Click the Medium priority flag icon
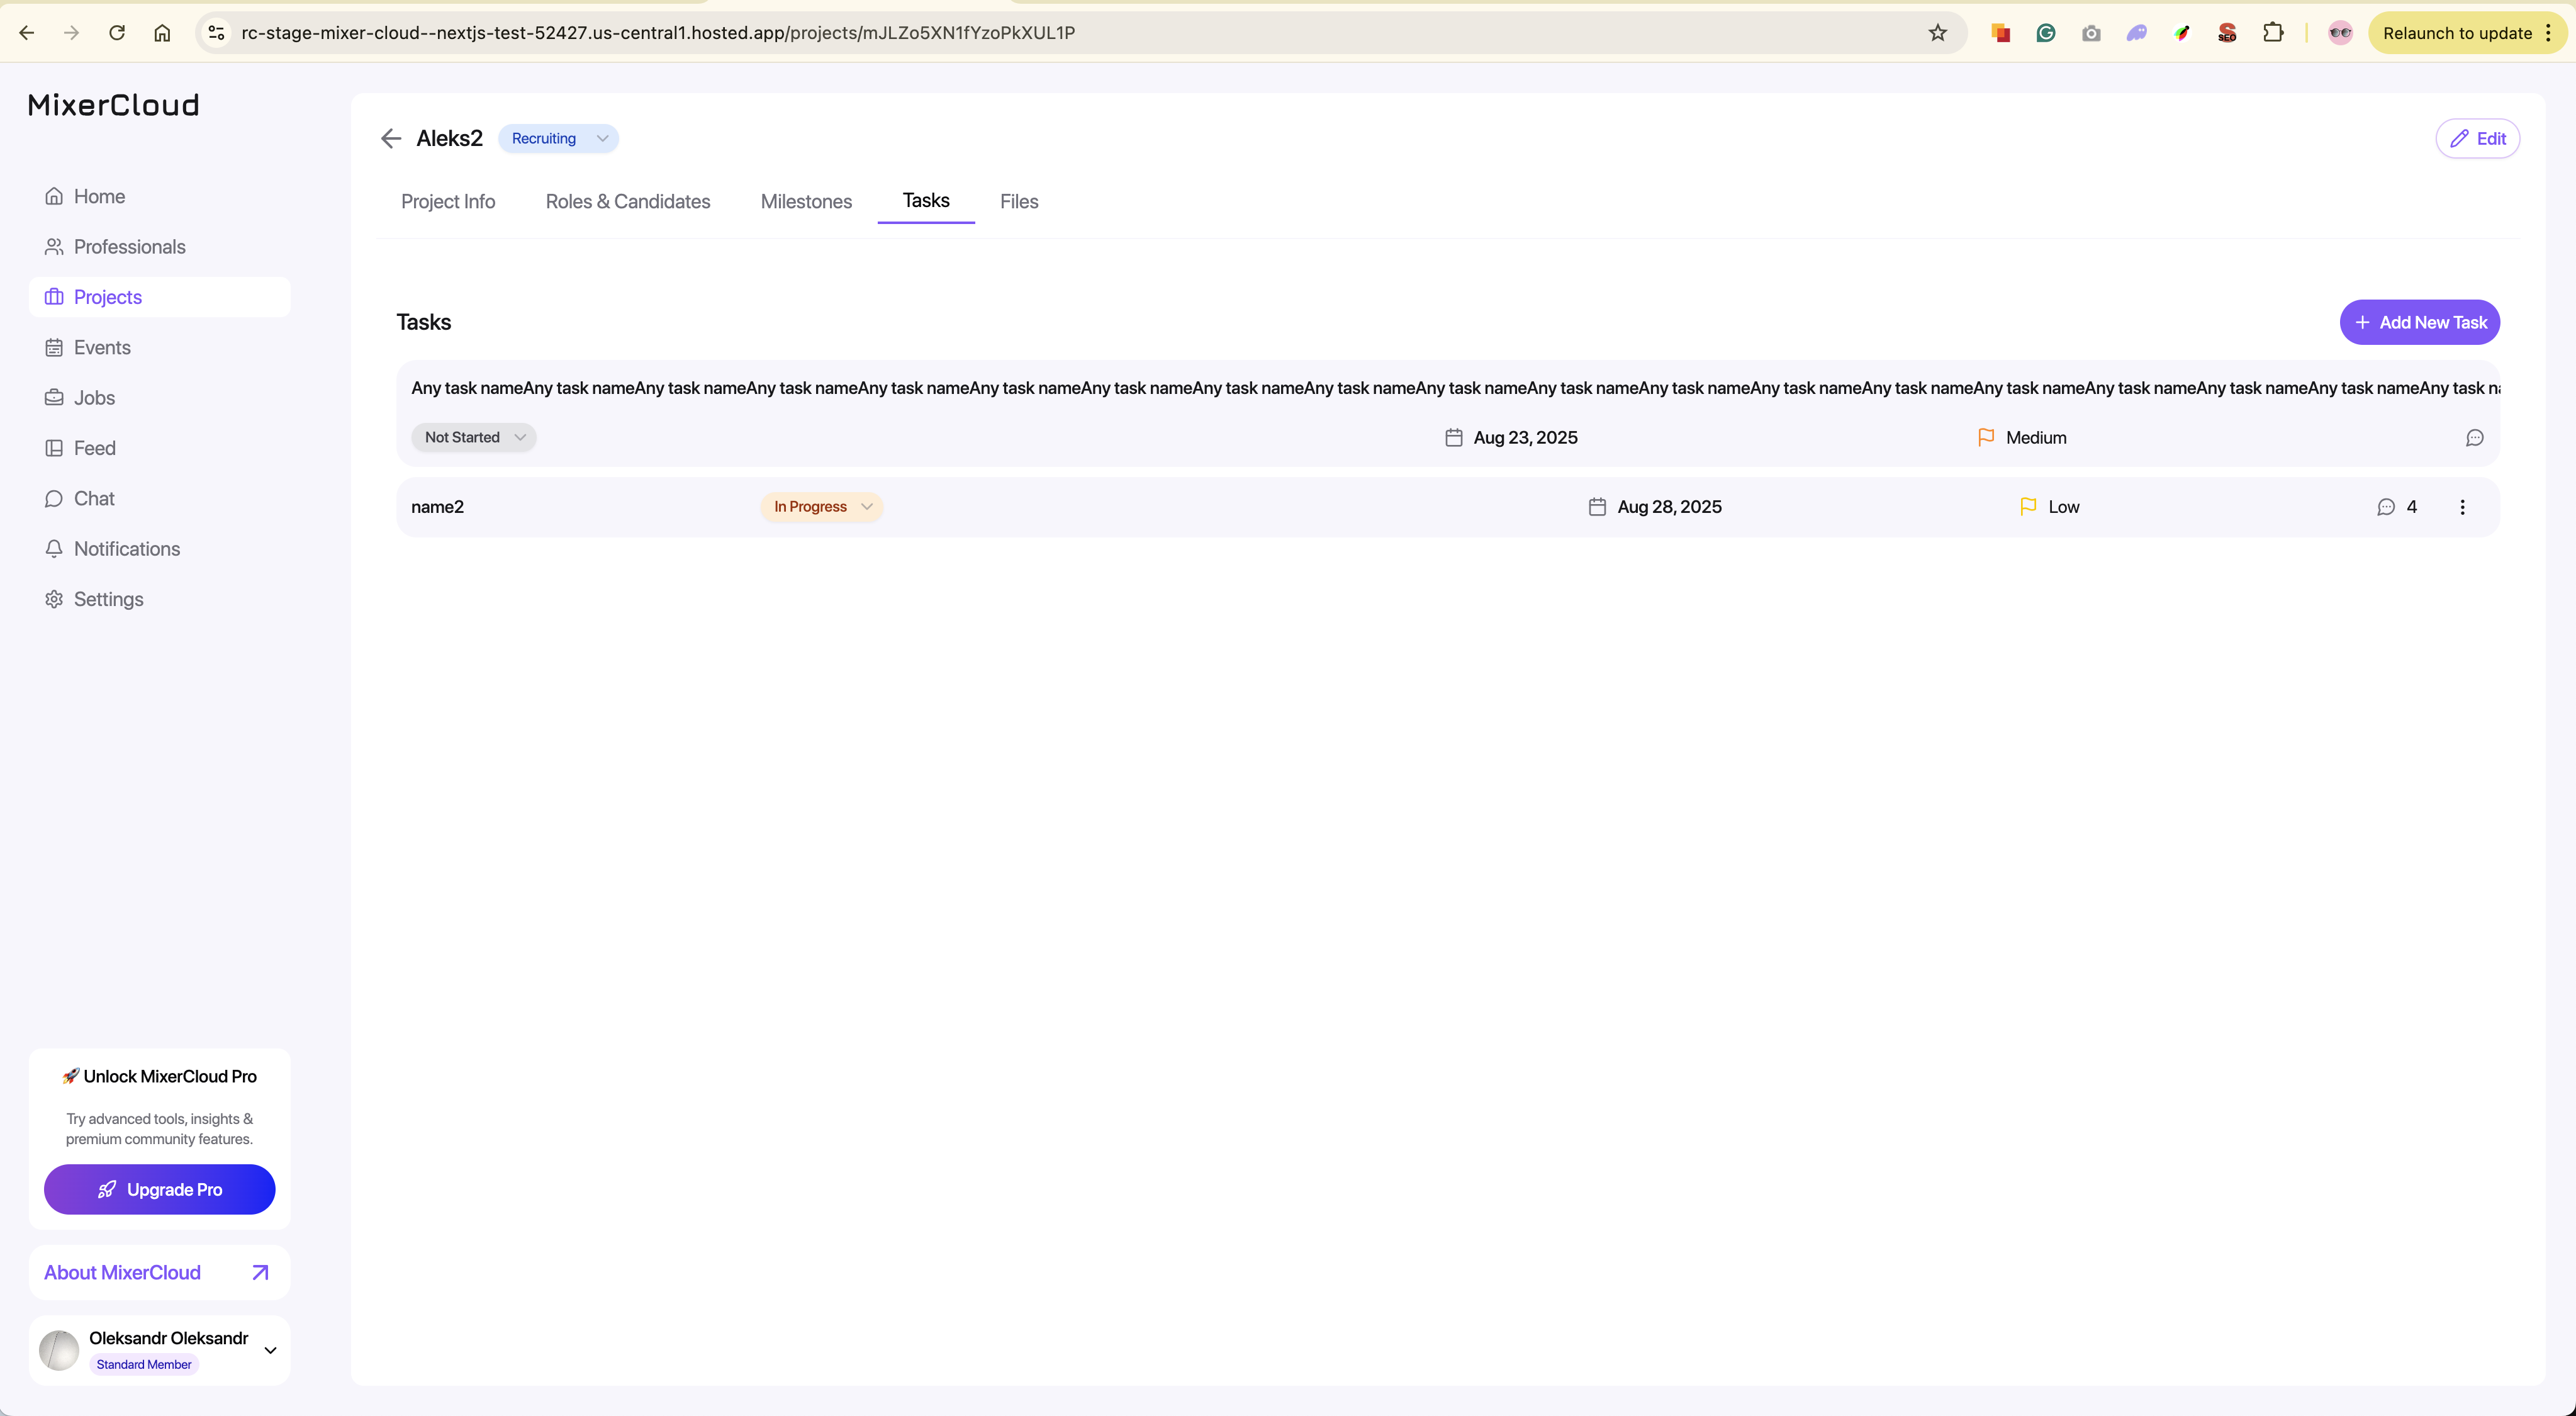 click(x=1986, y=438)
